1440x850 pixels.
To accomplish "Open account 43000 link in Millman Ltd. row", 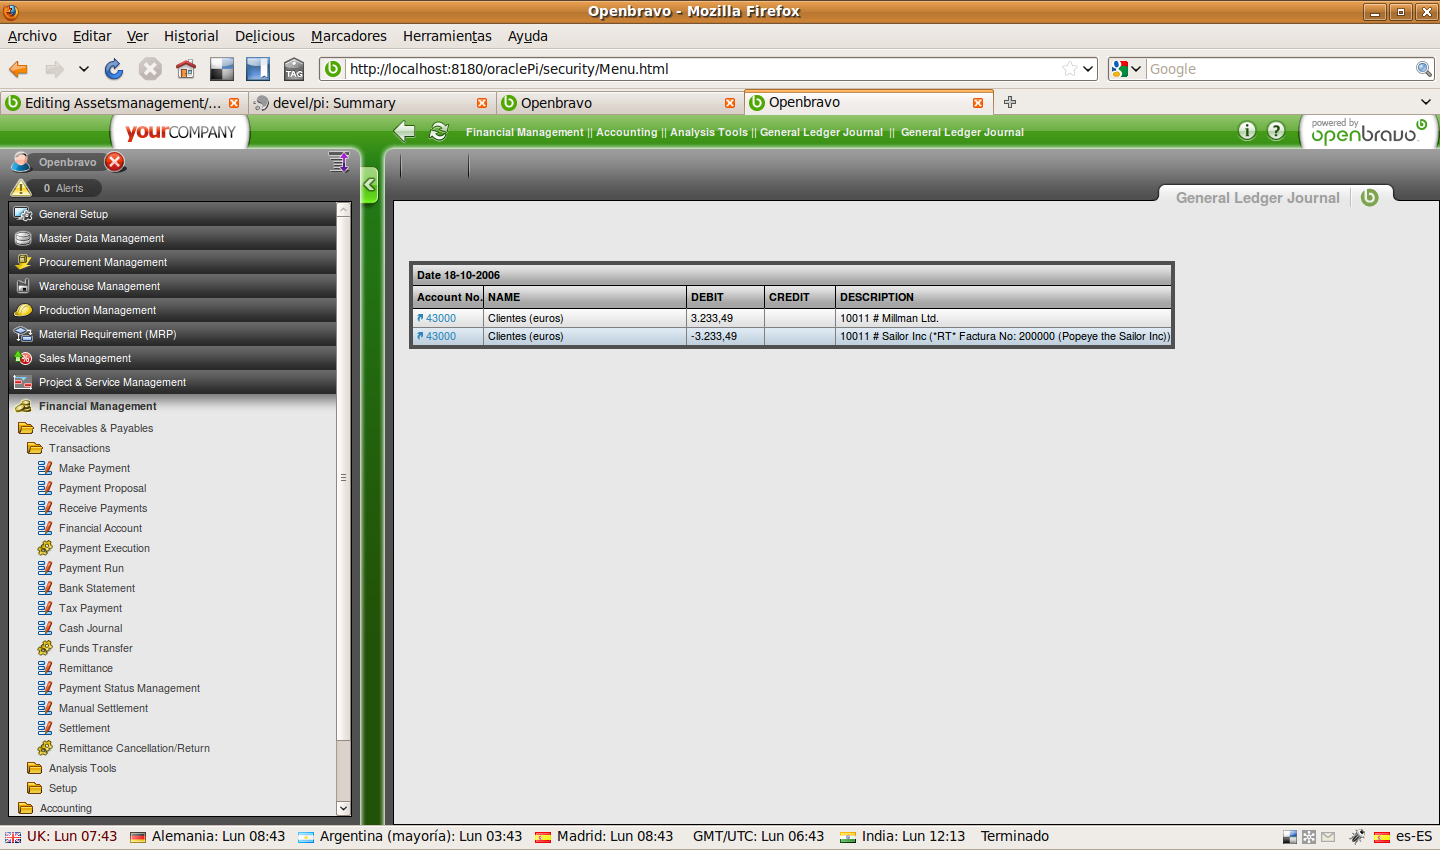I will (440, 318).
